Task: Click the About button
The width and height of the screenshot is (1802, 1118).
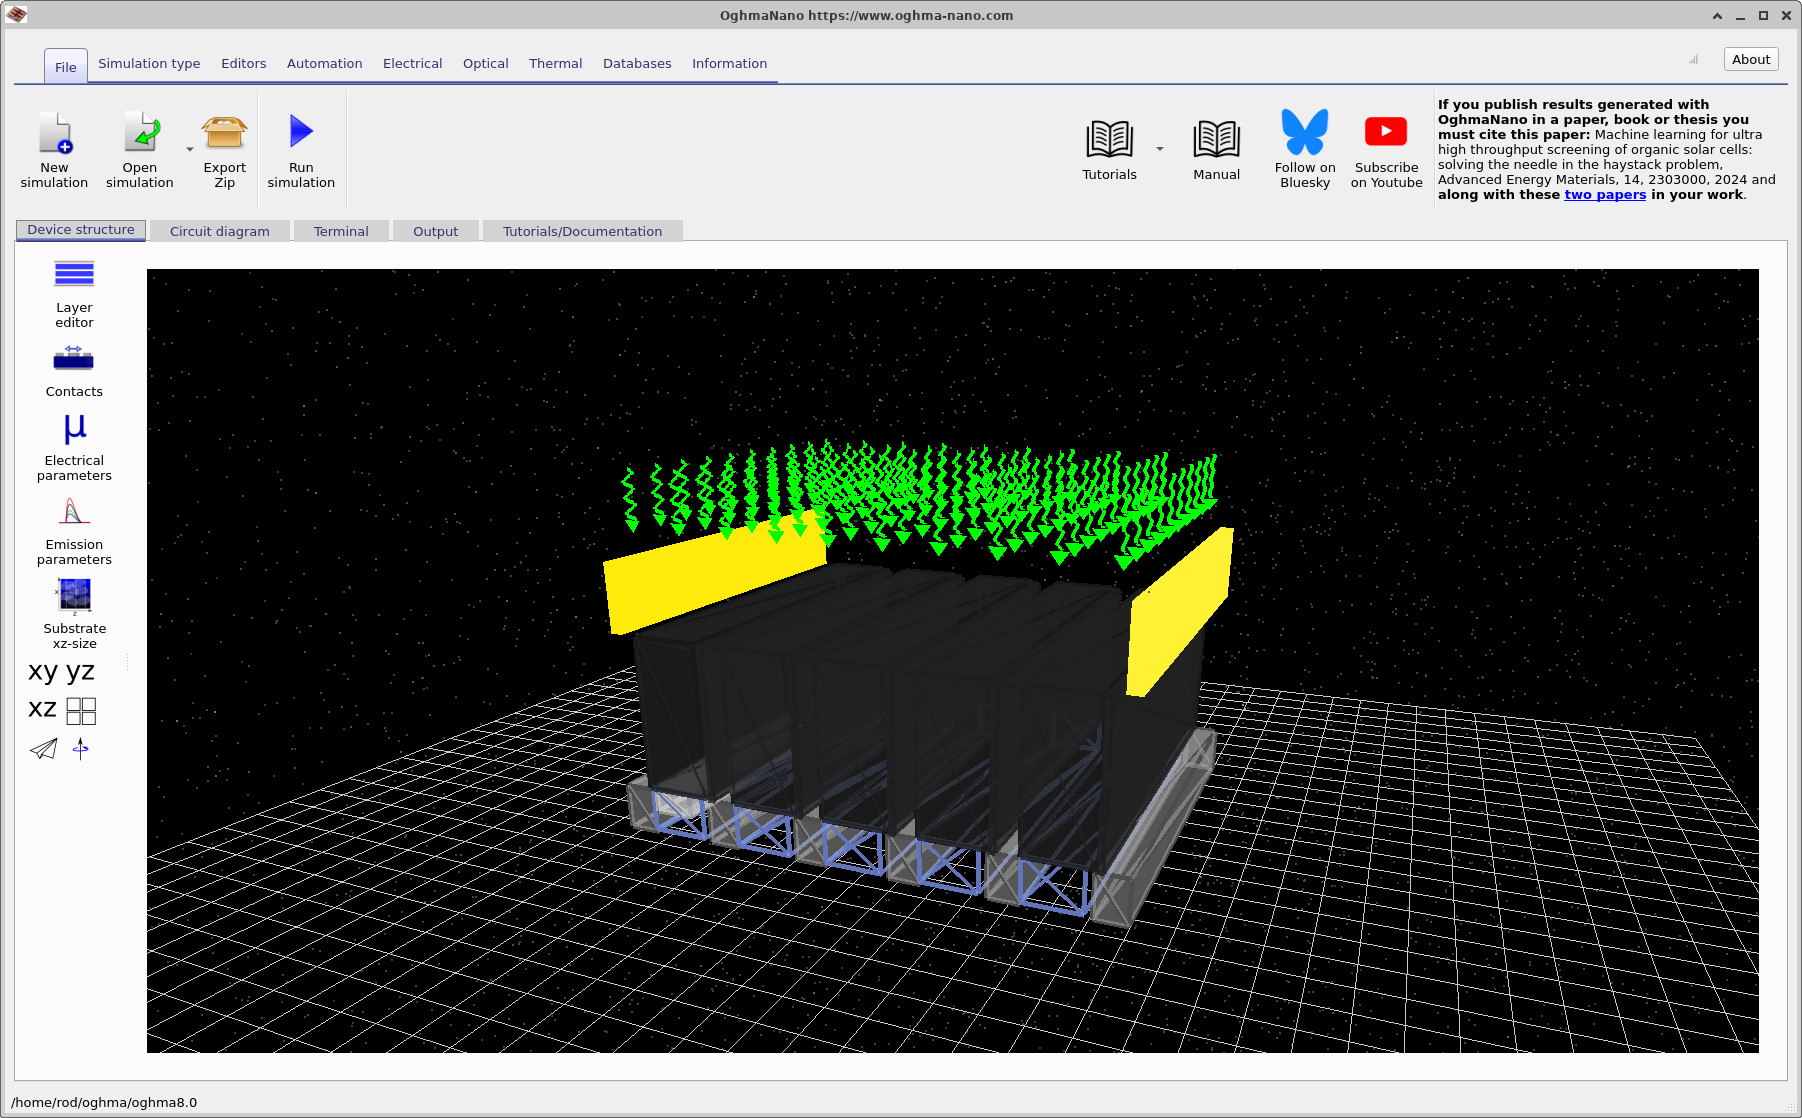Action: point(1749,59)
